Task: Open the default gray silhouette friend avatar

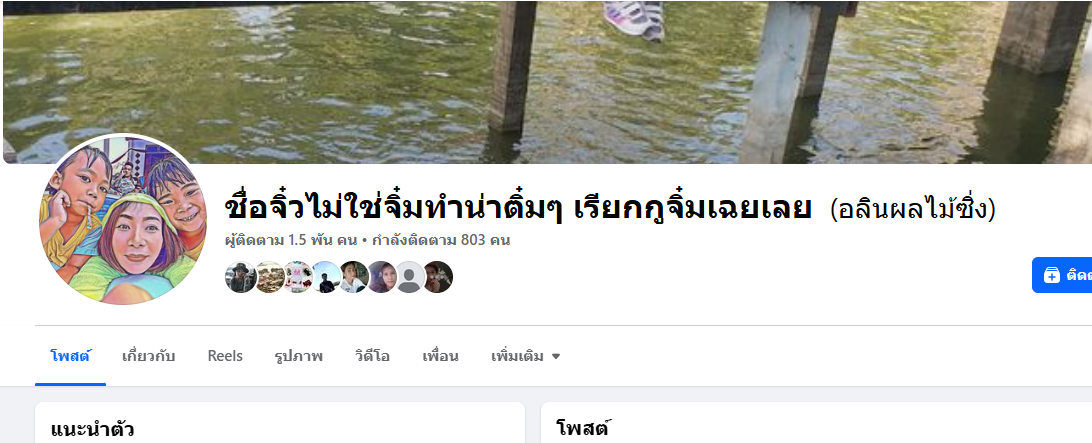Action: click(x=410, y=277)
